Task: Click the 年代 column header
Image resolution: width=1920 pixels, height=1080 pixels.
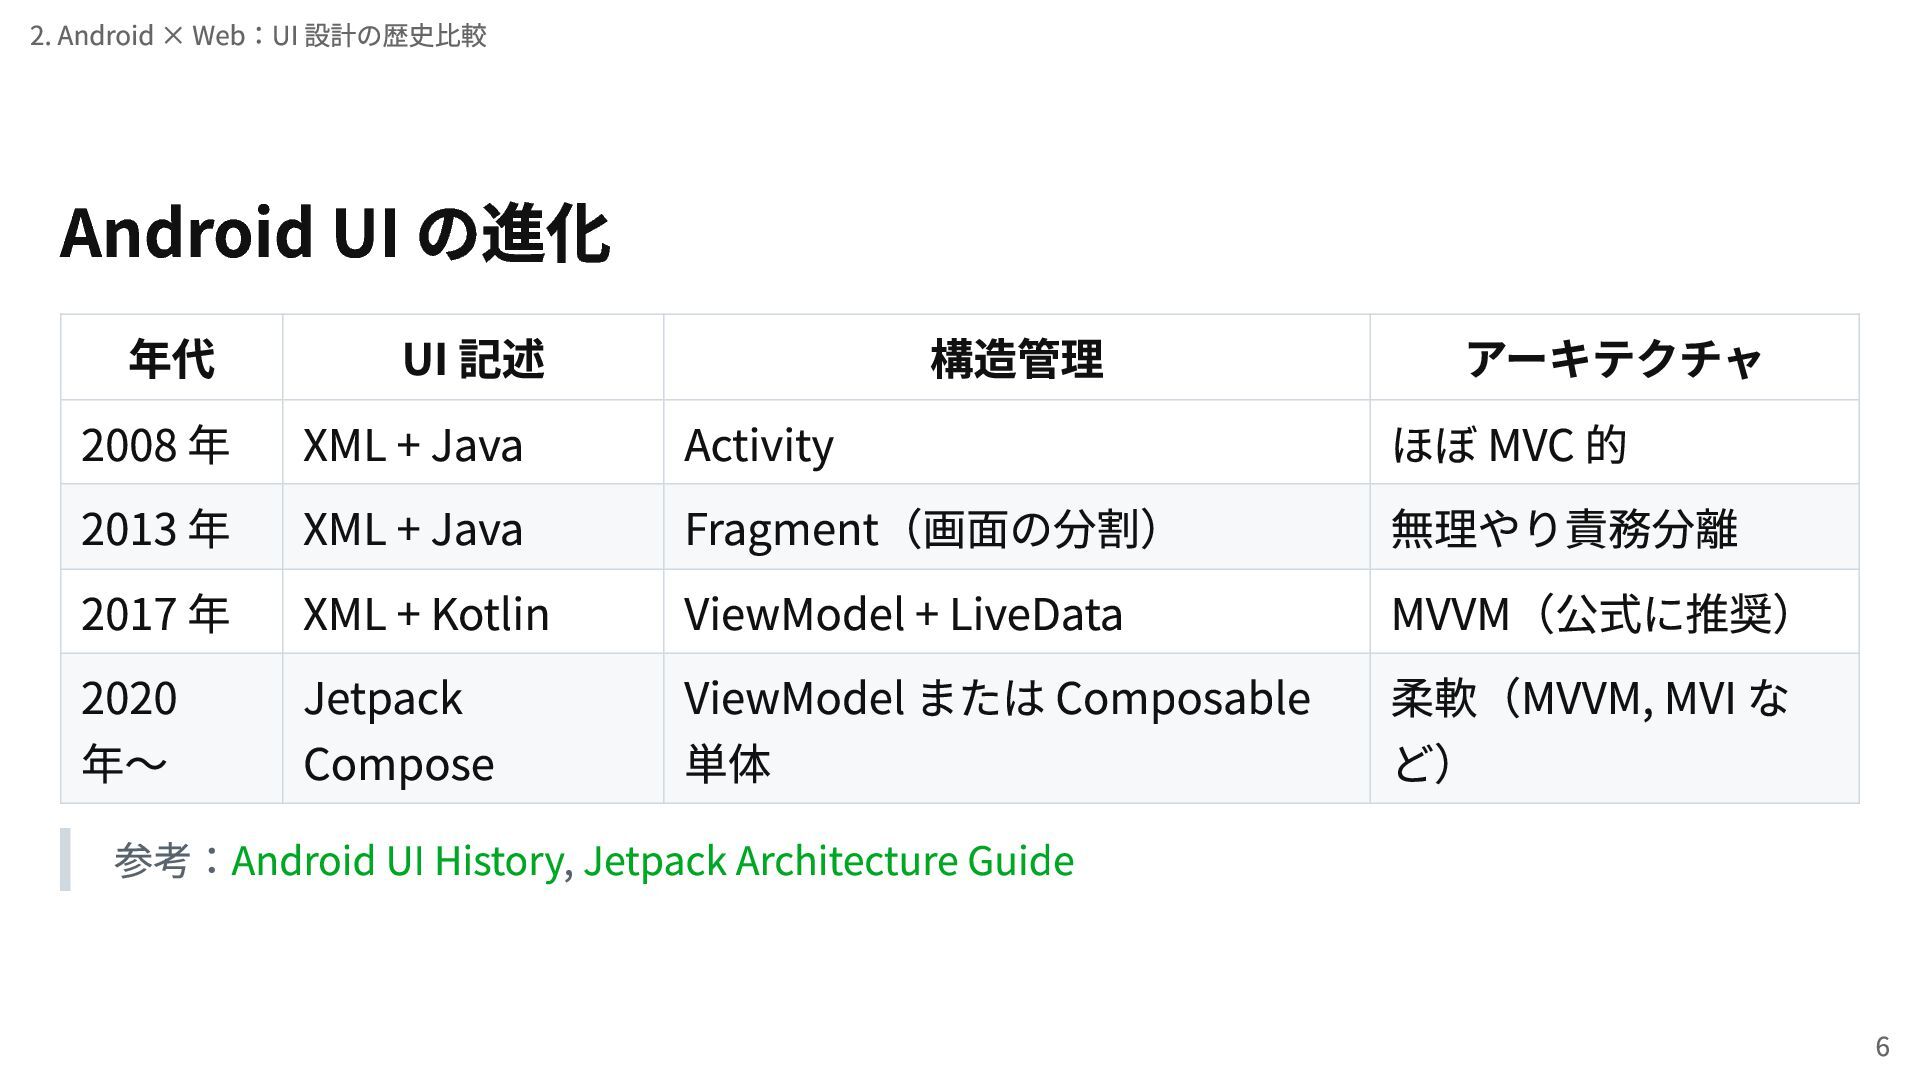Action: click(171, 359)
